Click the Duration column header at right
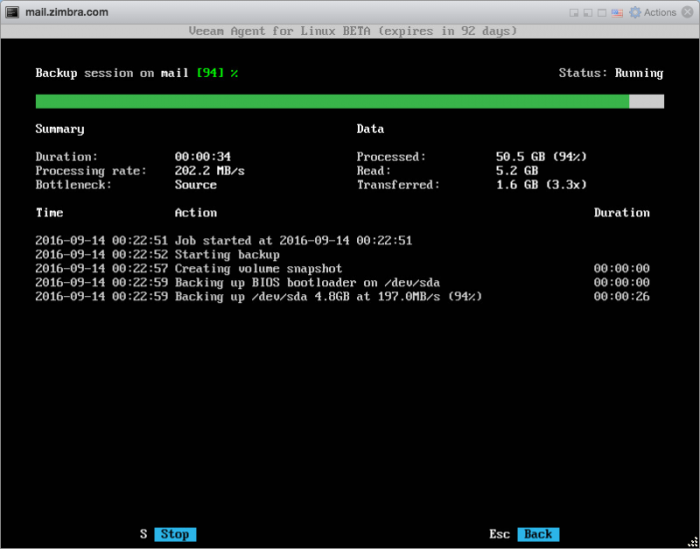Viewport: 700px width, 549px height. [x=621, y=212]
